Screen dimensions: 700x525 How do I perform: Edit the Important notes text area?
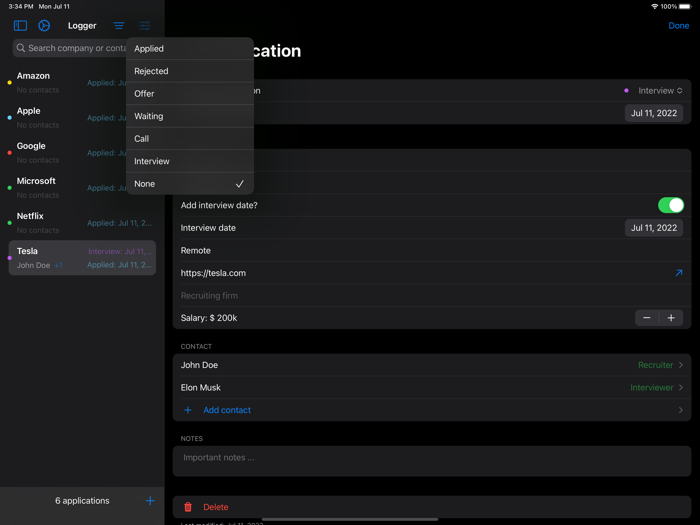[432, 461]
